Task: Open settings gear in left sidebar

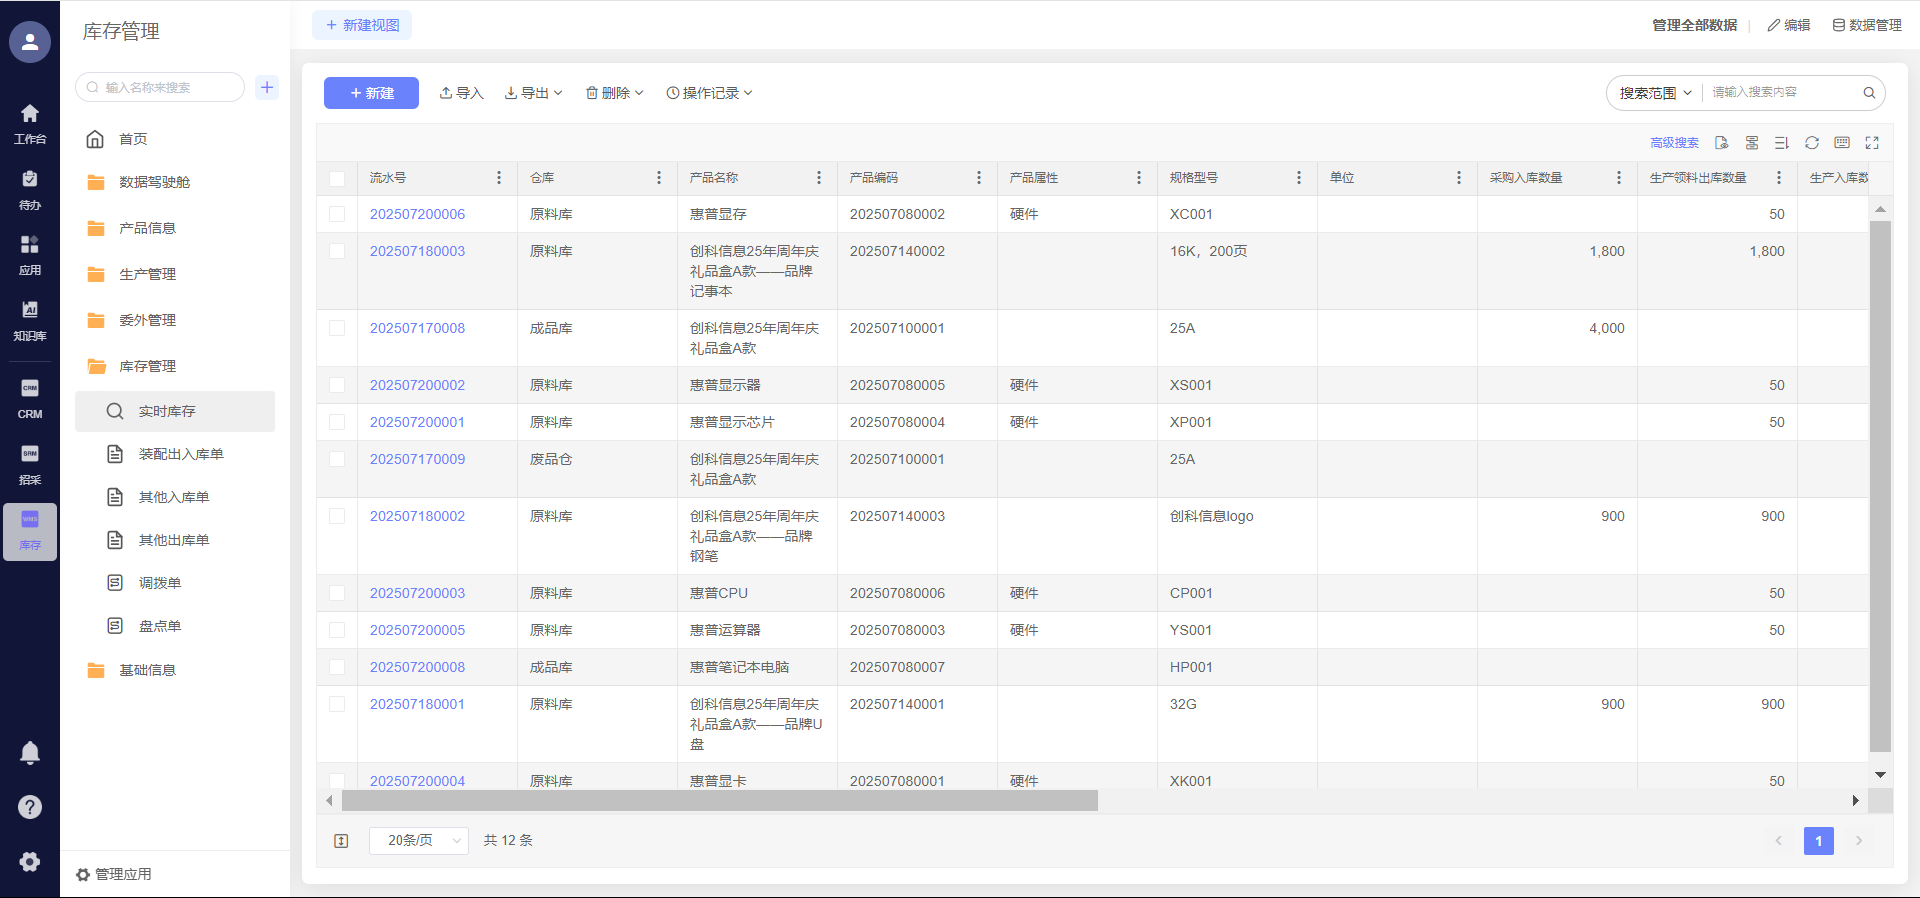Action: click(x=30, y=861)
